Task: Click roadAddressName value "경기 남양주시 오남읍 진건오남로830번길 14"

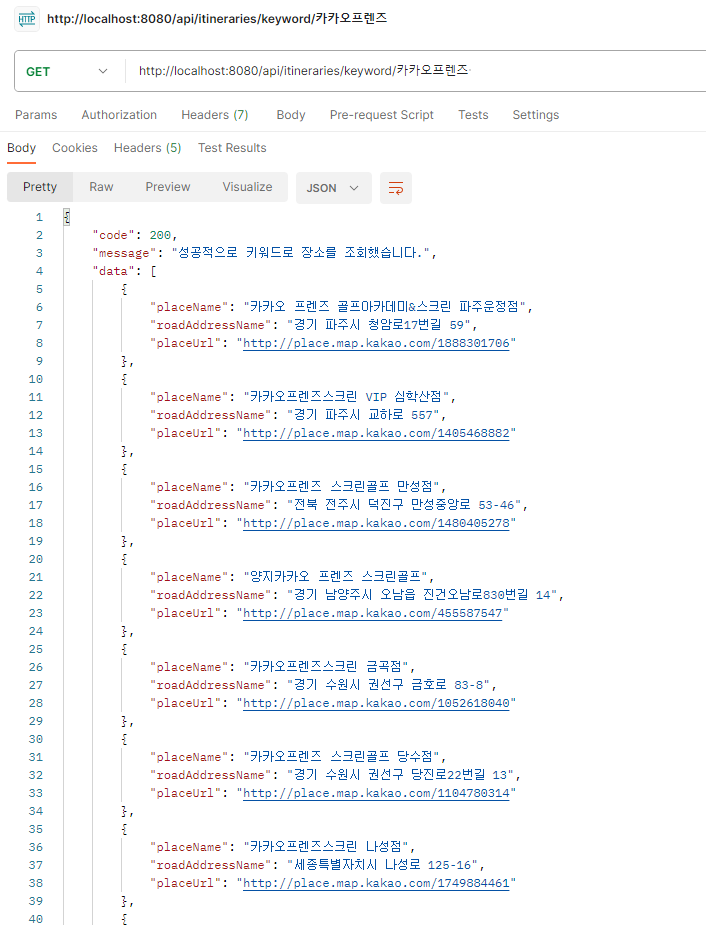Action: click(422, 595)
